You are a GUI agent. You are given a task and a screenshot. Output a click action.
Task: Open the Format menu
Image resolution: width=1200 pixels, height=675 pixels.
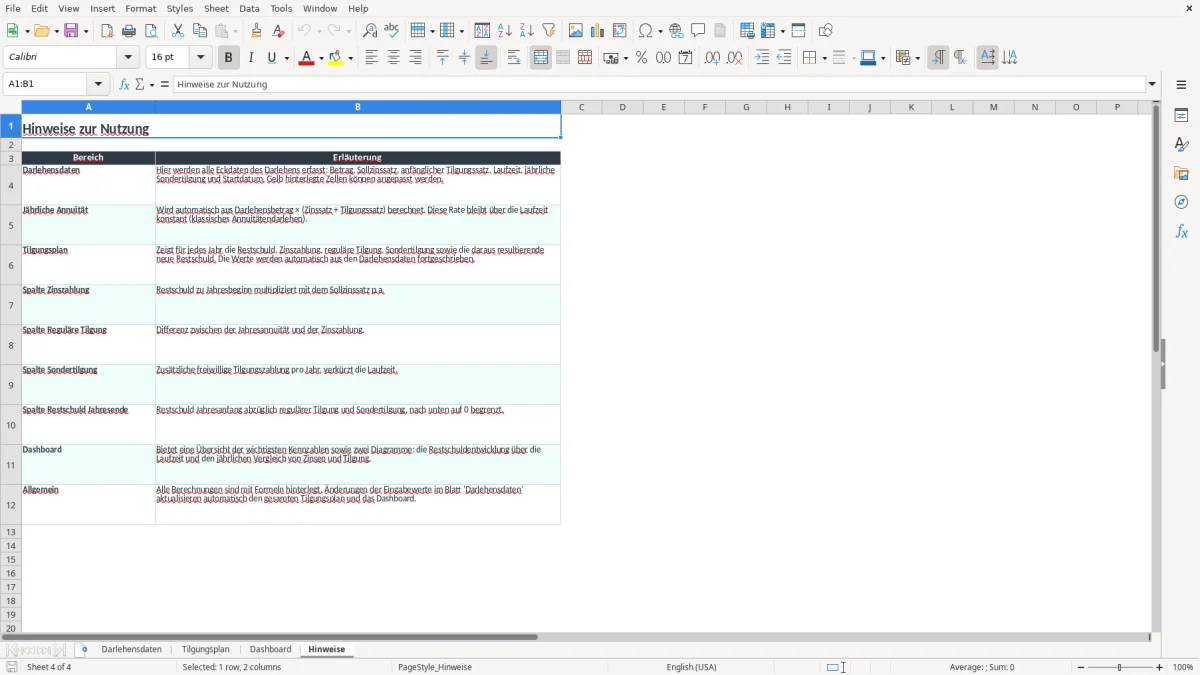140,8
